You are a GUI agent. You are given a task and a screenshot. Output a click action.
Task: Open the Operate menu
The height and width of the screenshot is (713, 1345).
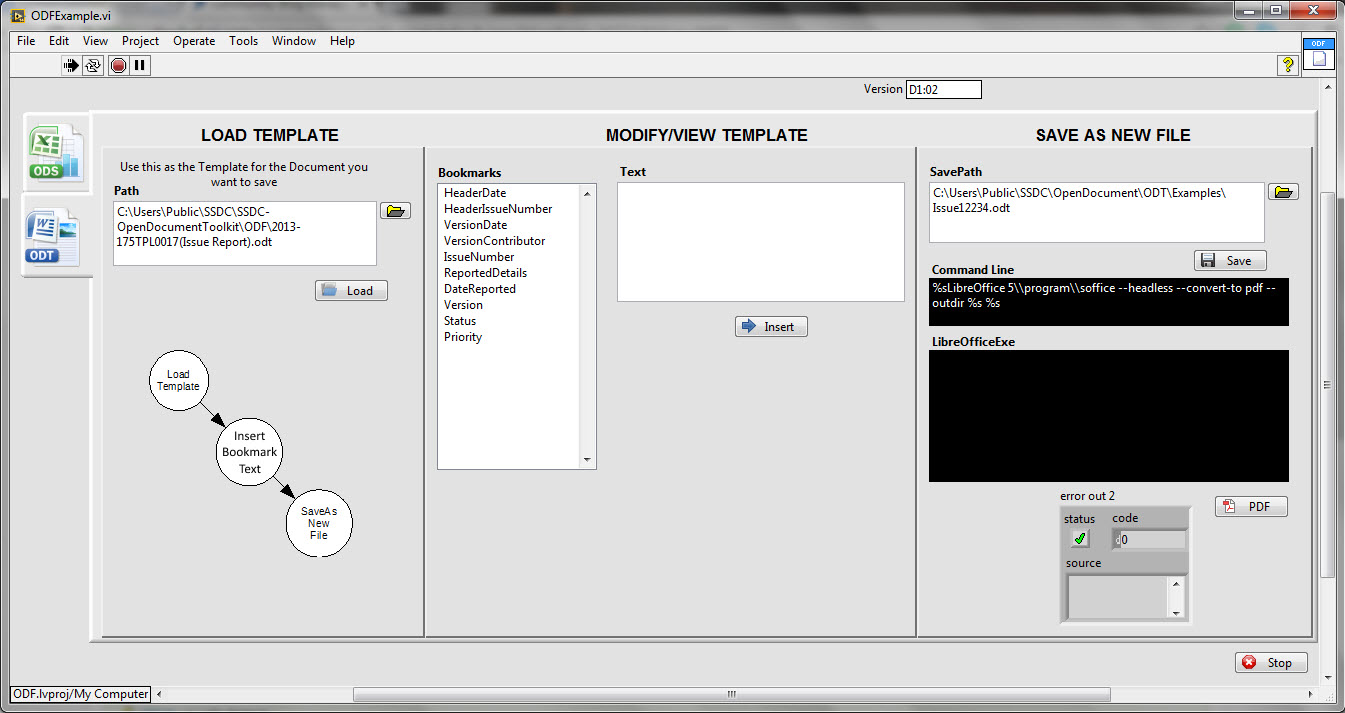tap(194, 41)
